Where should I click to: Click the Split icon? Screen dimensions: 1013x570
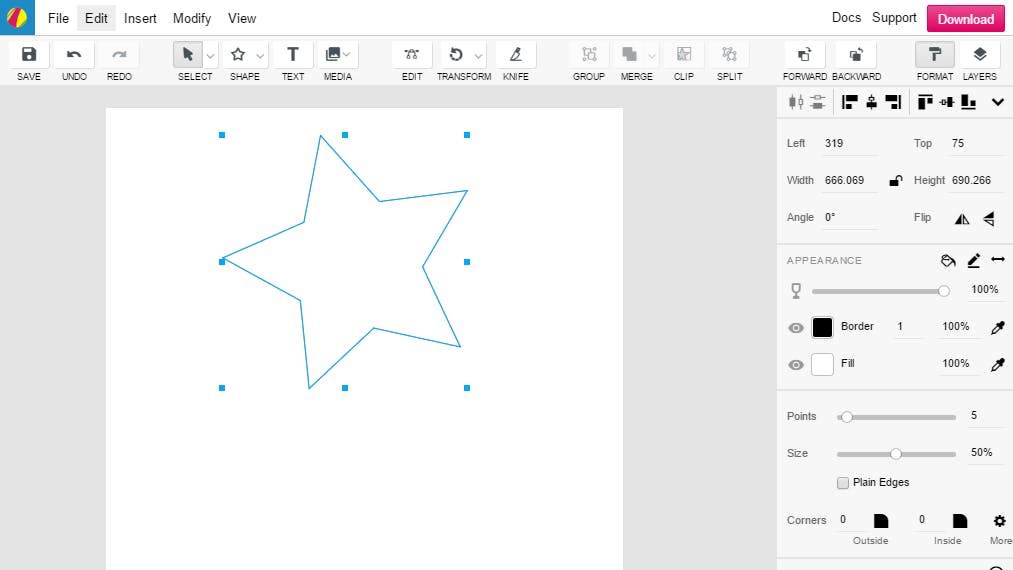[x=729, y=55]
